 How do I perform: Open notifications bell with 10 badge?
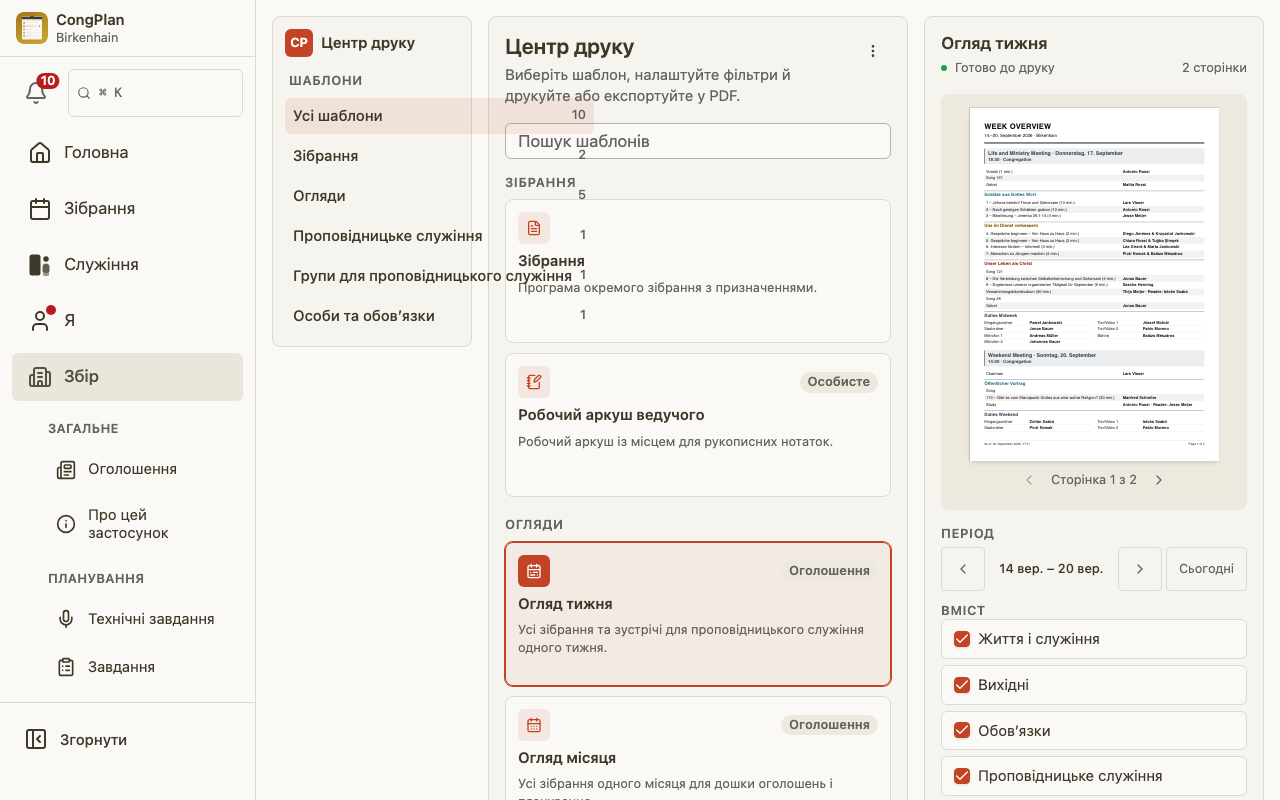(36, 92)
